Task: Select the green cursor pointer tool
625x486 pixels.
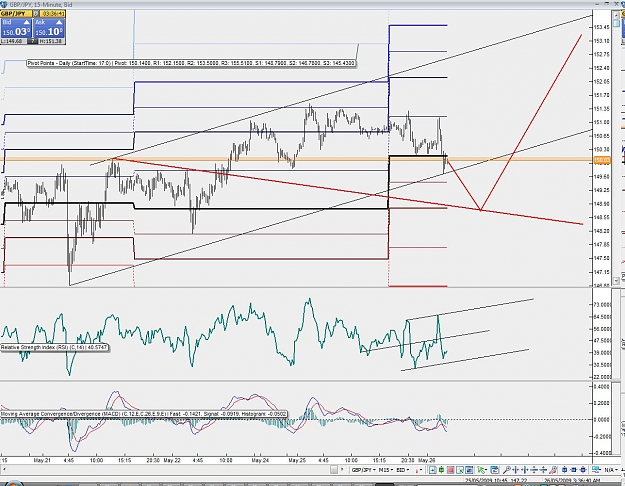Action: pos(482,470)
